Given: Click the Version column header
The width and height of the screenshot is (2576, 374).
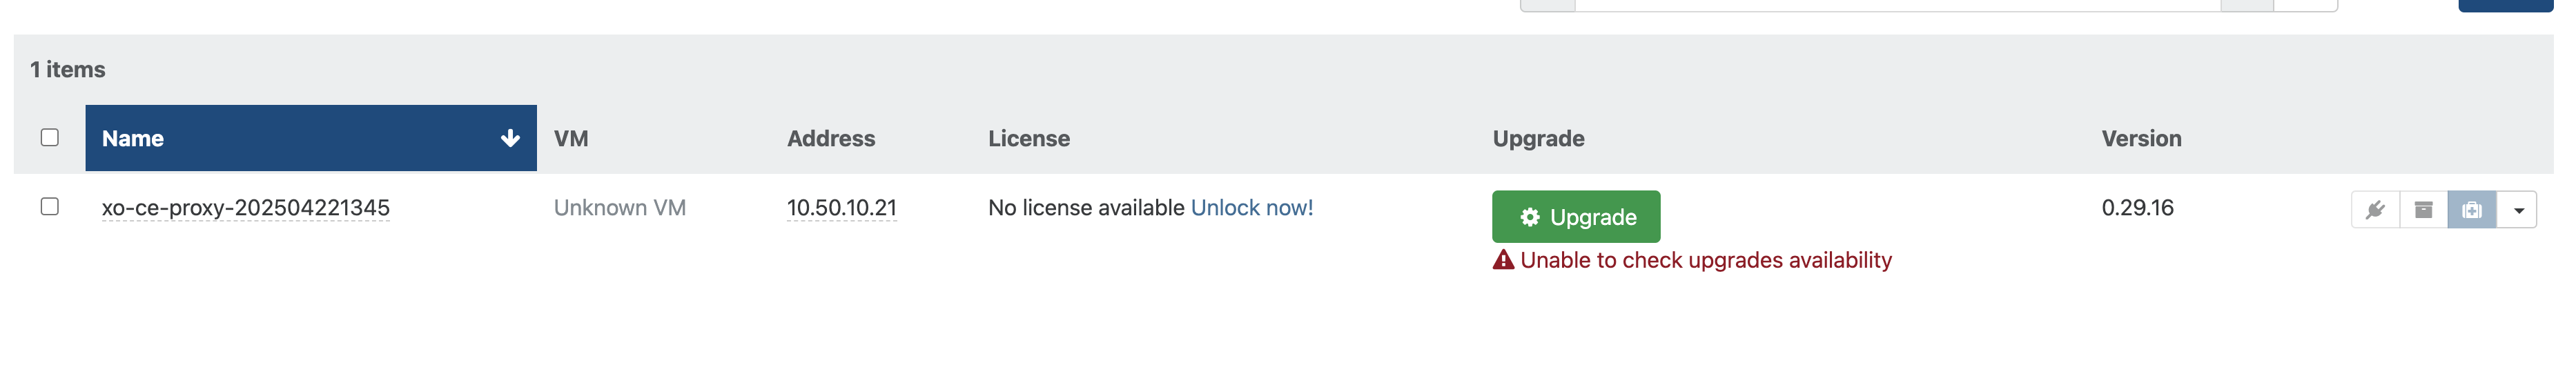Looking at the screenshot, I should [2141, 139].
